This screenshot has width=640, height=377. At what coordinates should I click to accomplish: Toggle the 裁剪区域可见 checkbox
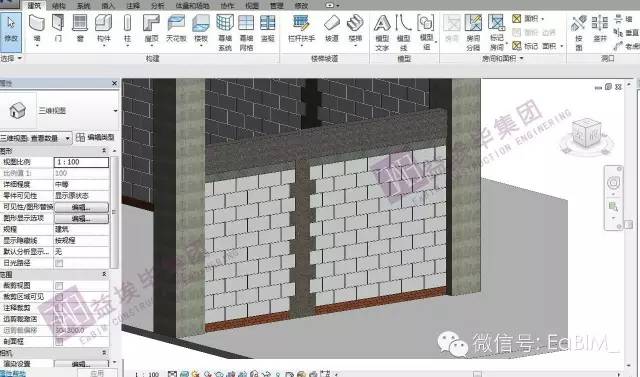click(x=59, y=297)
